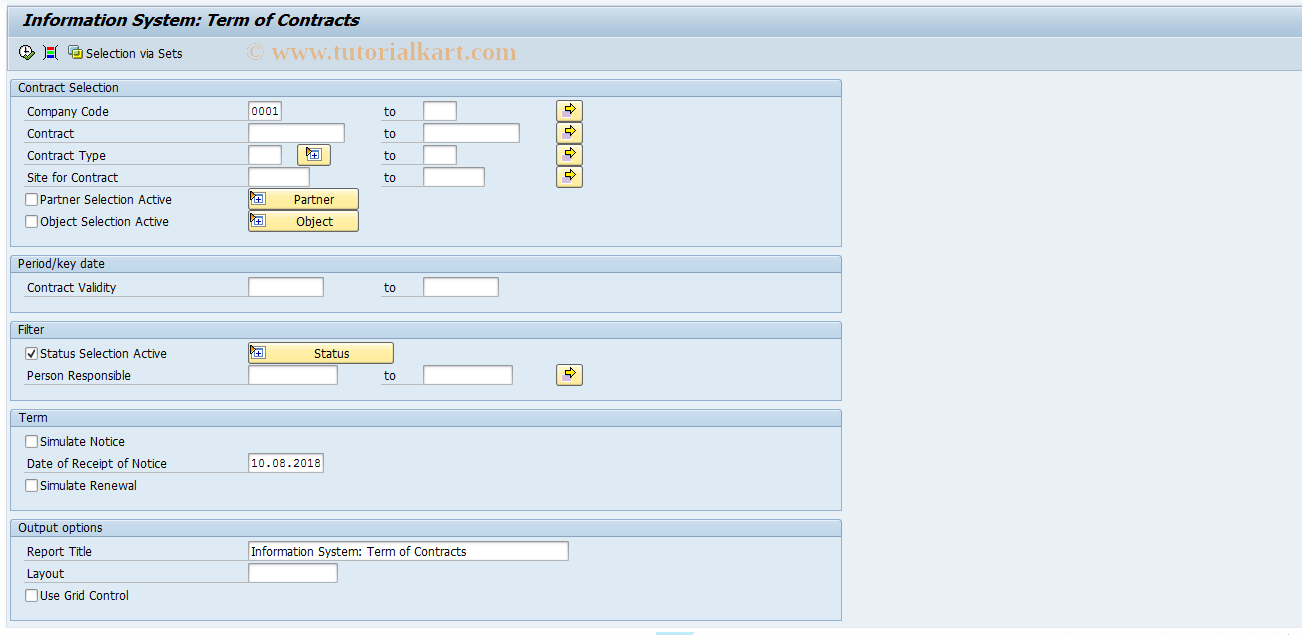Viewport: 1302px width, 635px height.
Task: Open multiple selection for Person Responsible
Action: tap(569, 375)
